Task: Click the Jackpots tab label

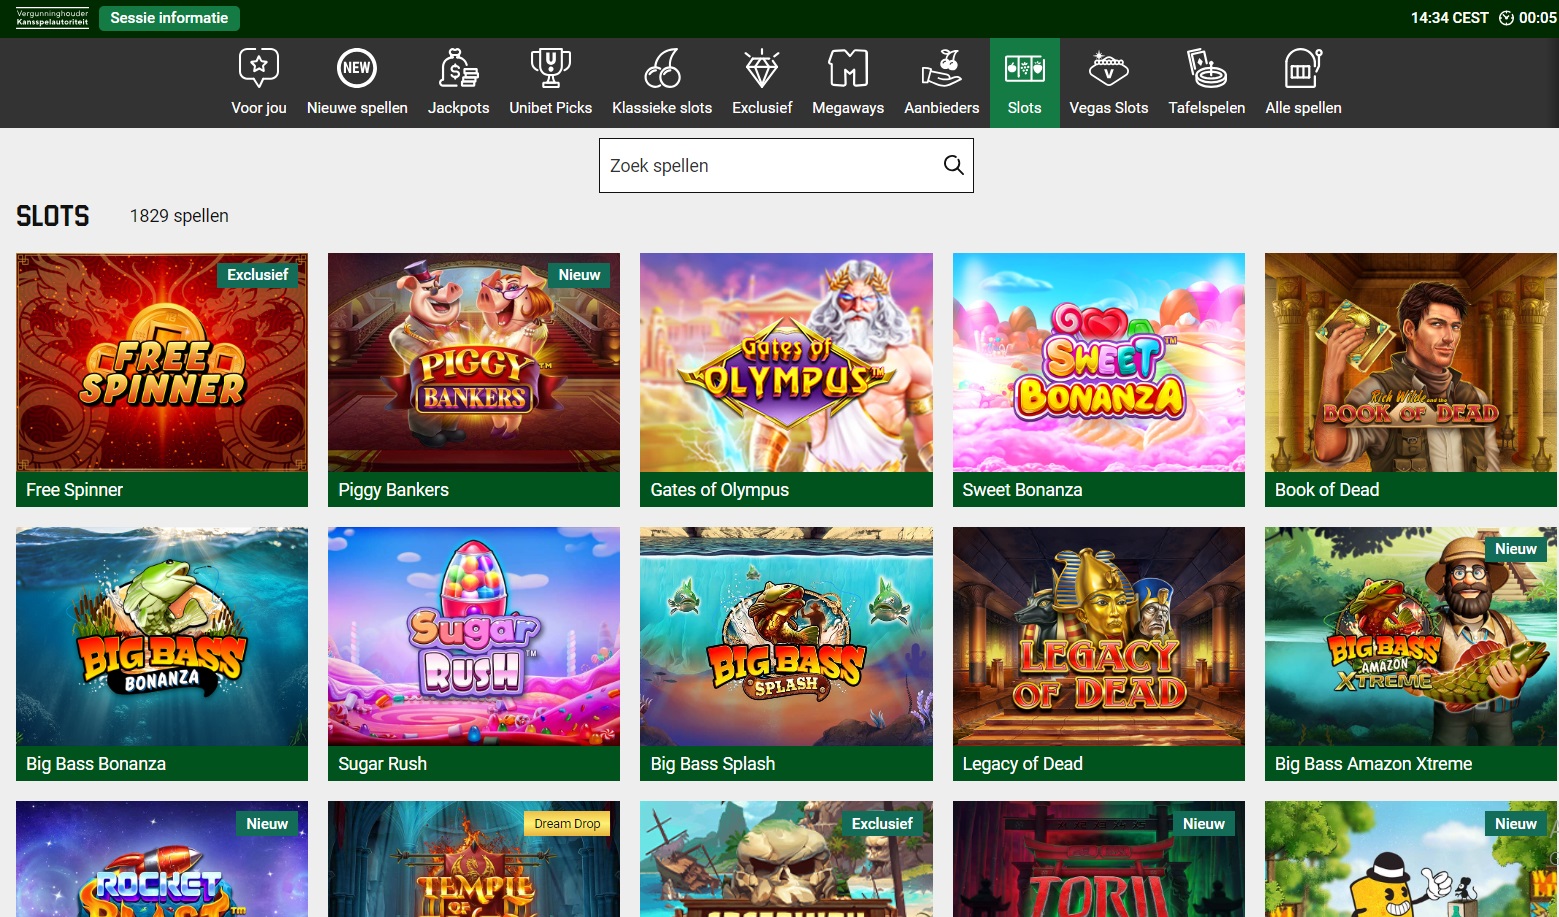Action: click(x=459, y=108)
